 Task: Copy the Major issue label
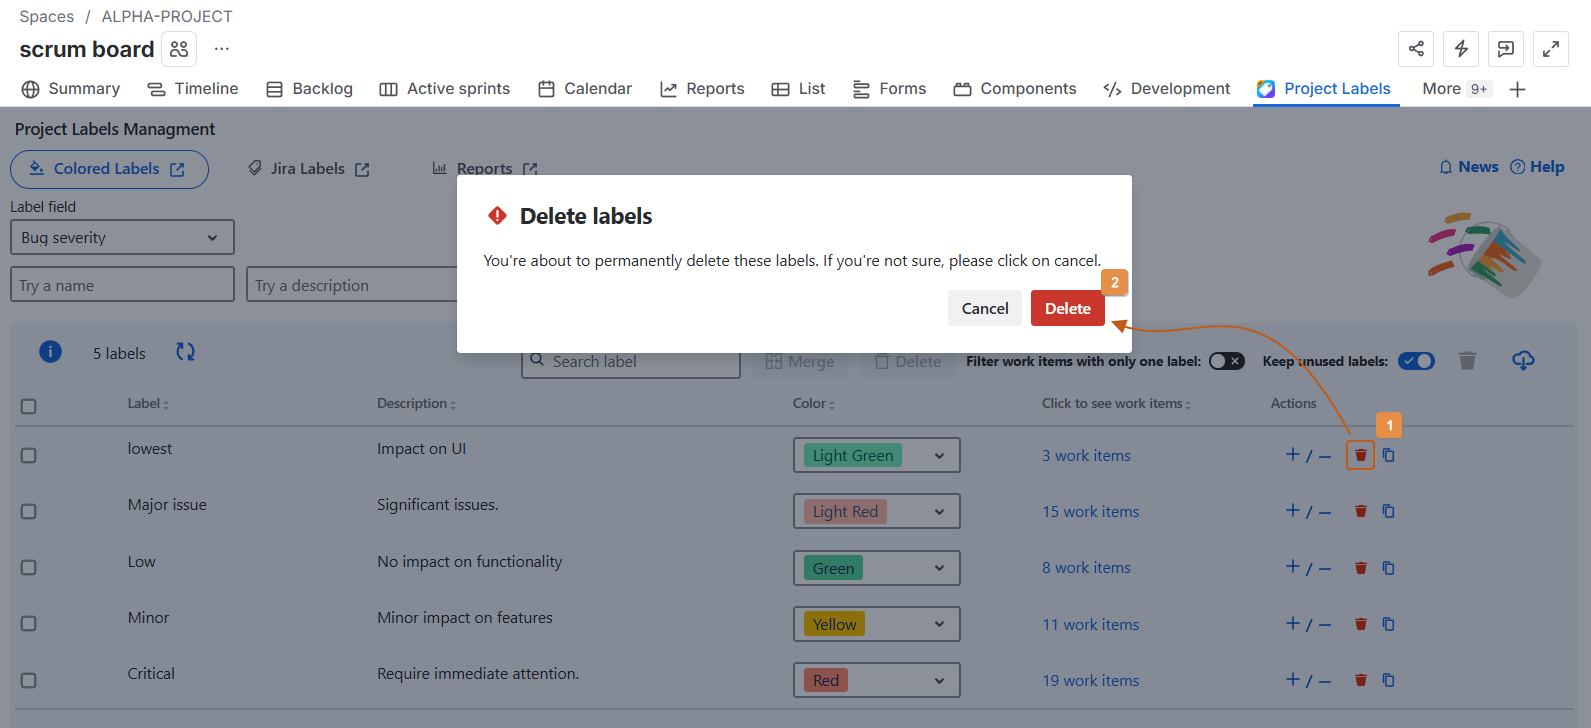coord(1388,511)
